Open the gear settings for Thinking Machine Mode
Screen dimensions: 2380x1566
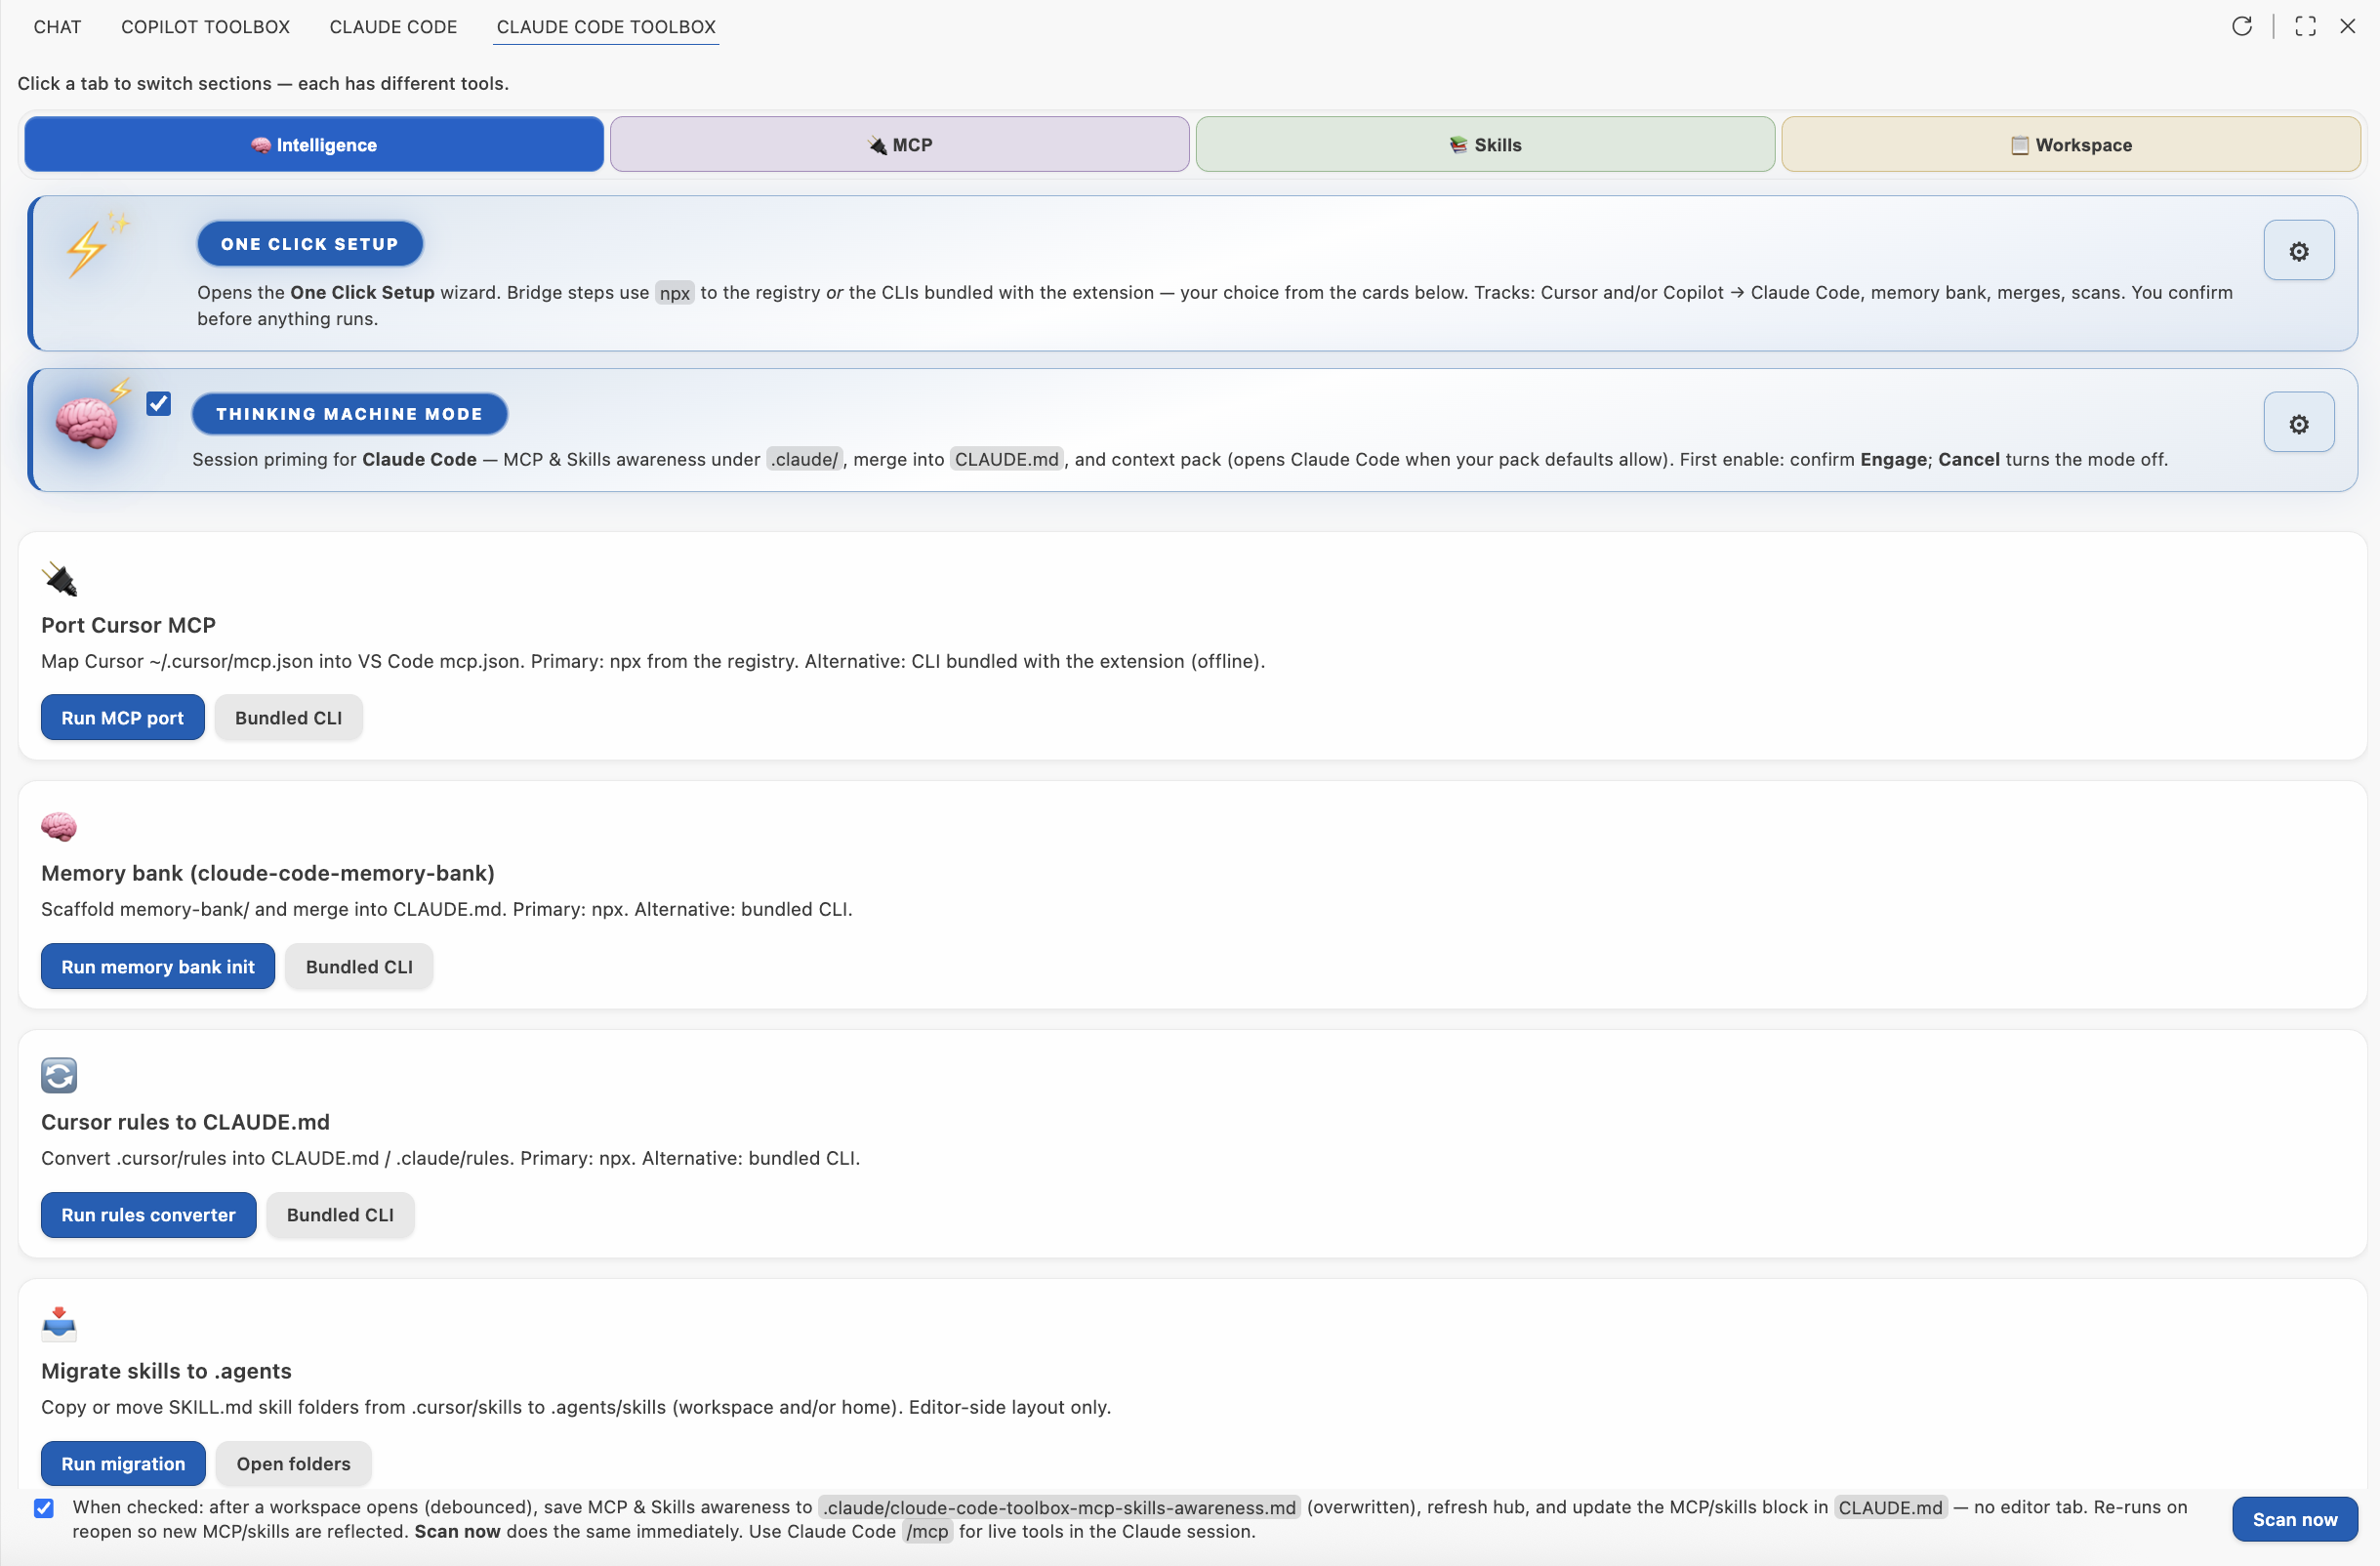2299,424
